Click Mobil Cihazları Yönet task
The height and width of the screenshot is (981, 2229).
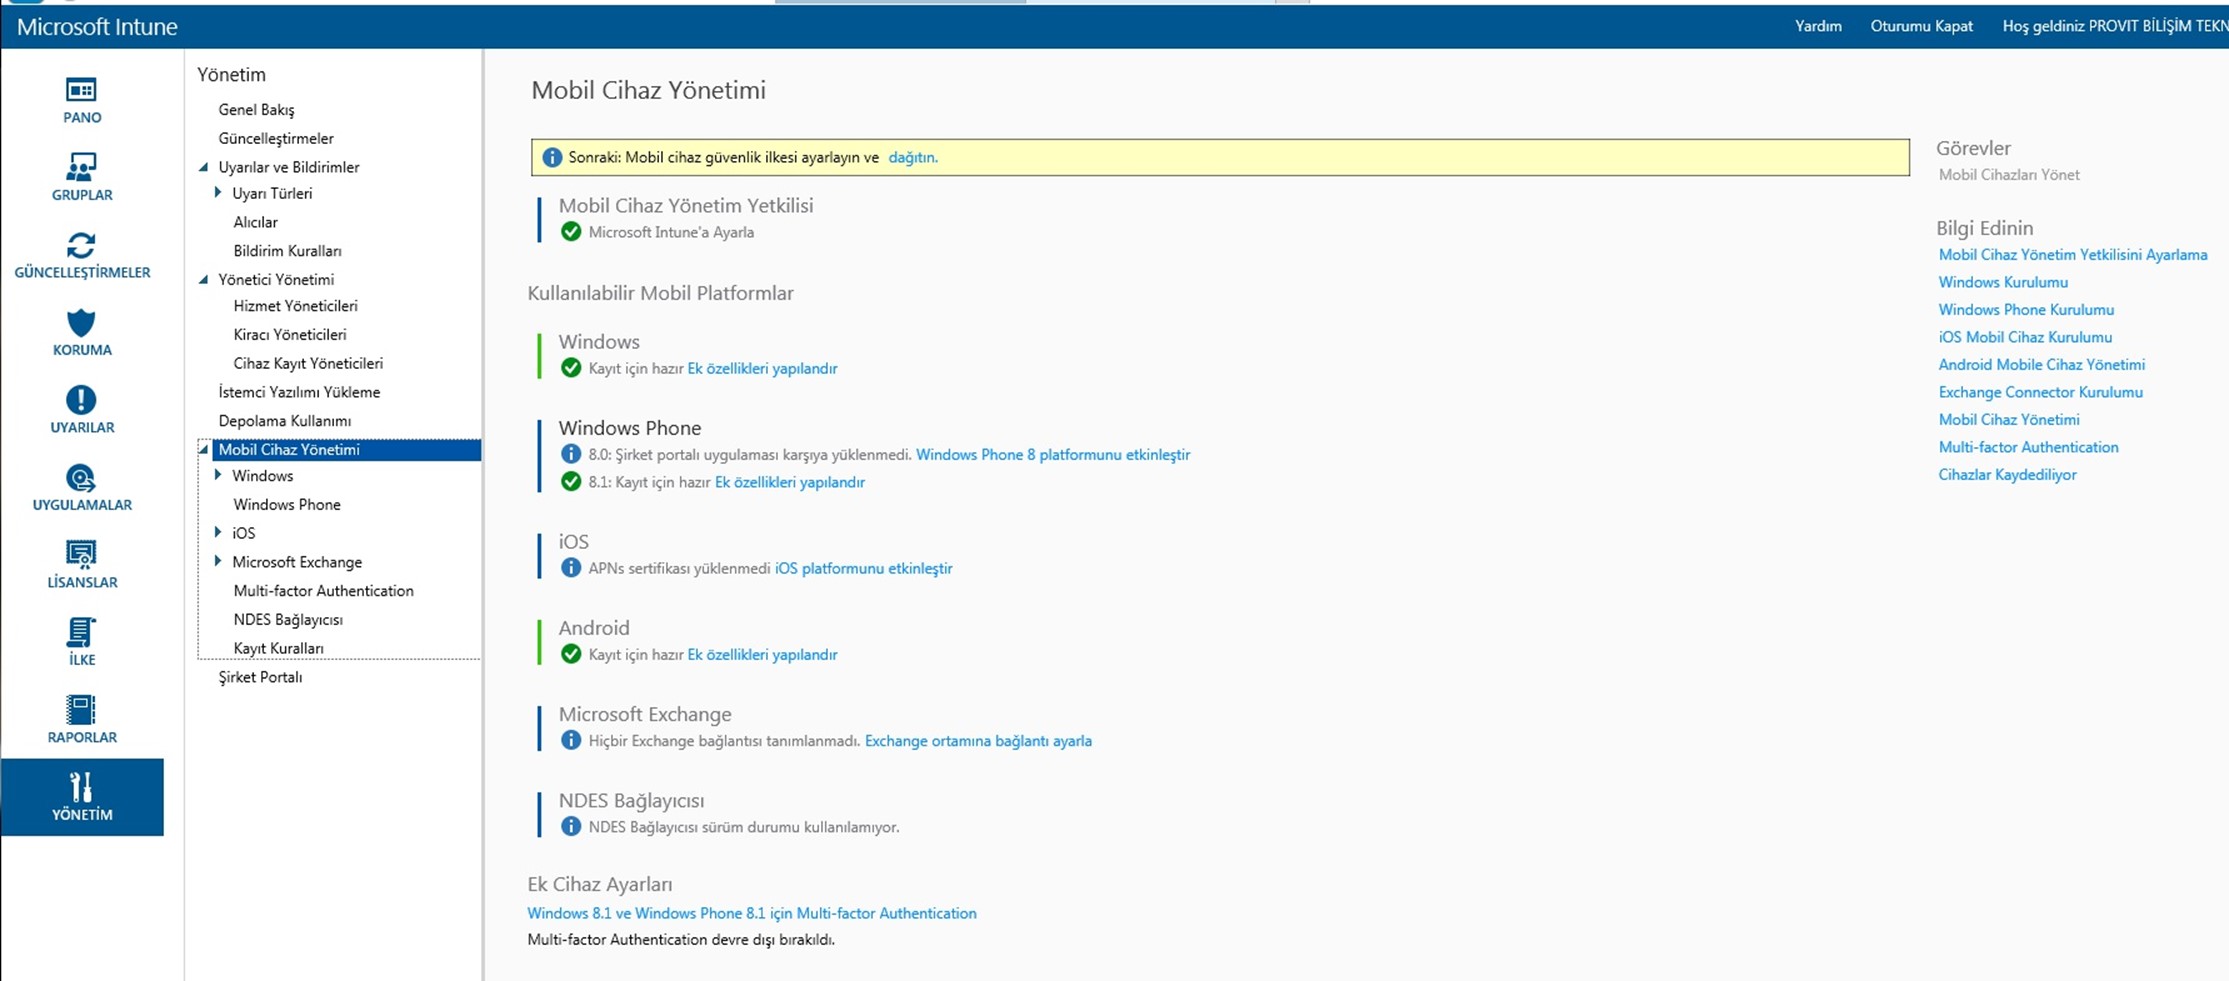coord(2009,175)
